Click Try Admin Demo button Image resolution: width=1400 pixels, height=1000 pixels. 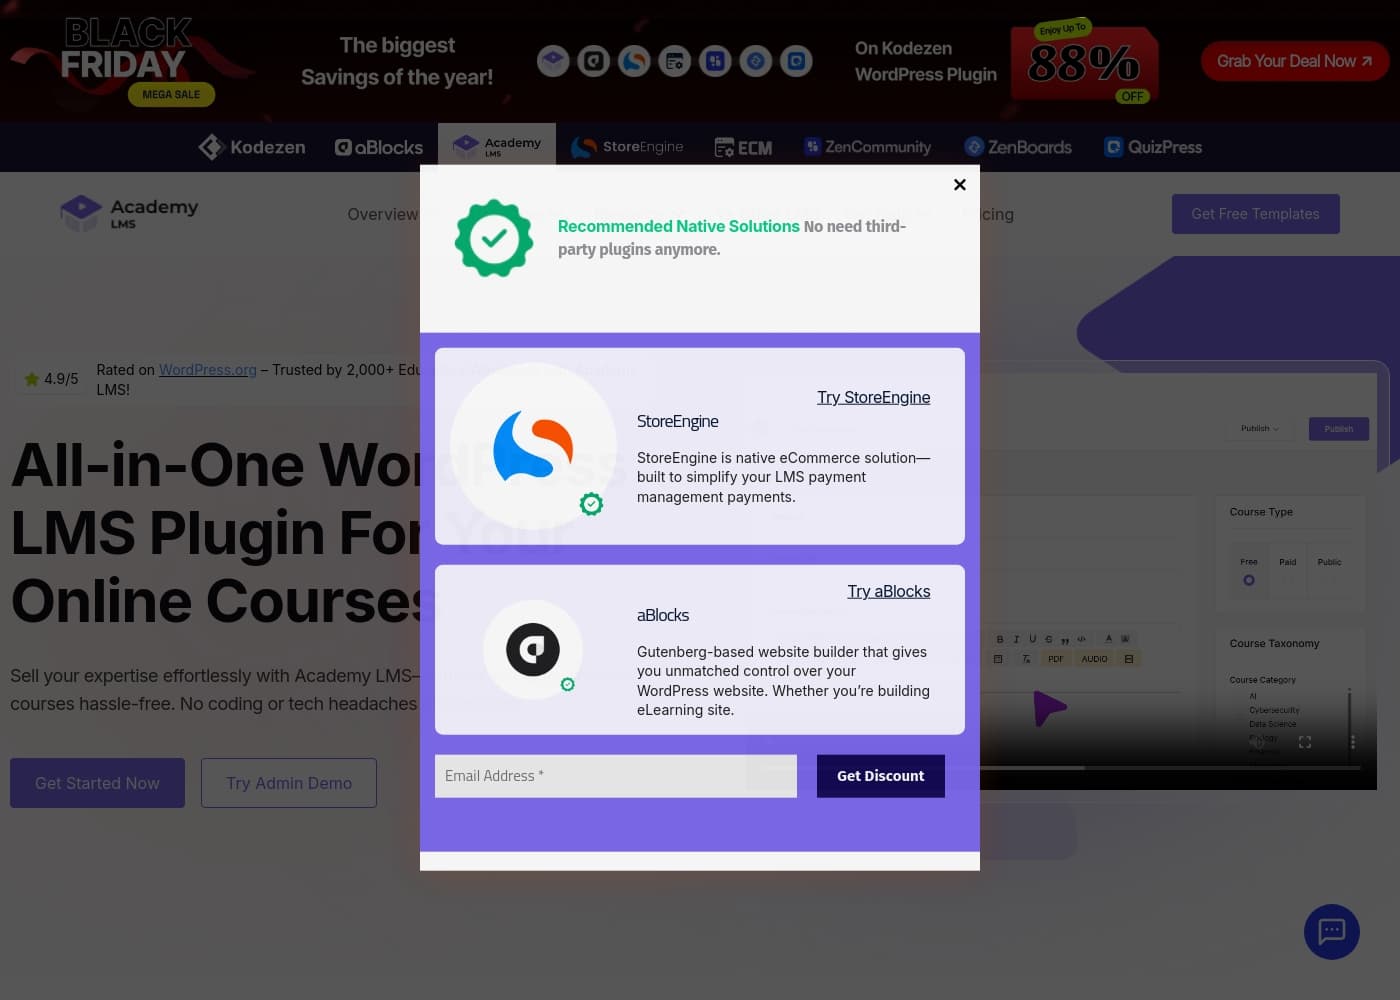tap(289, 783)
